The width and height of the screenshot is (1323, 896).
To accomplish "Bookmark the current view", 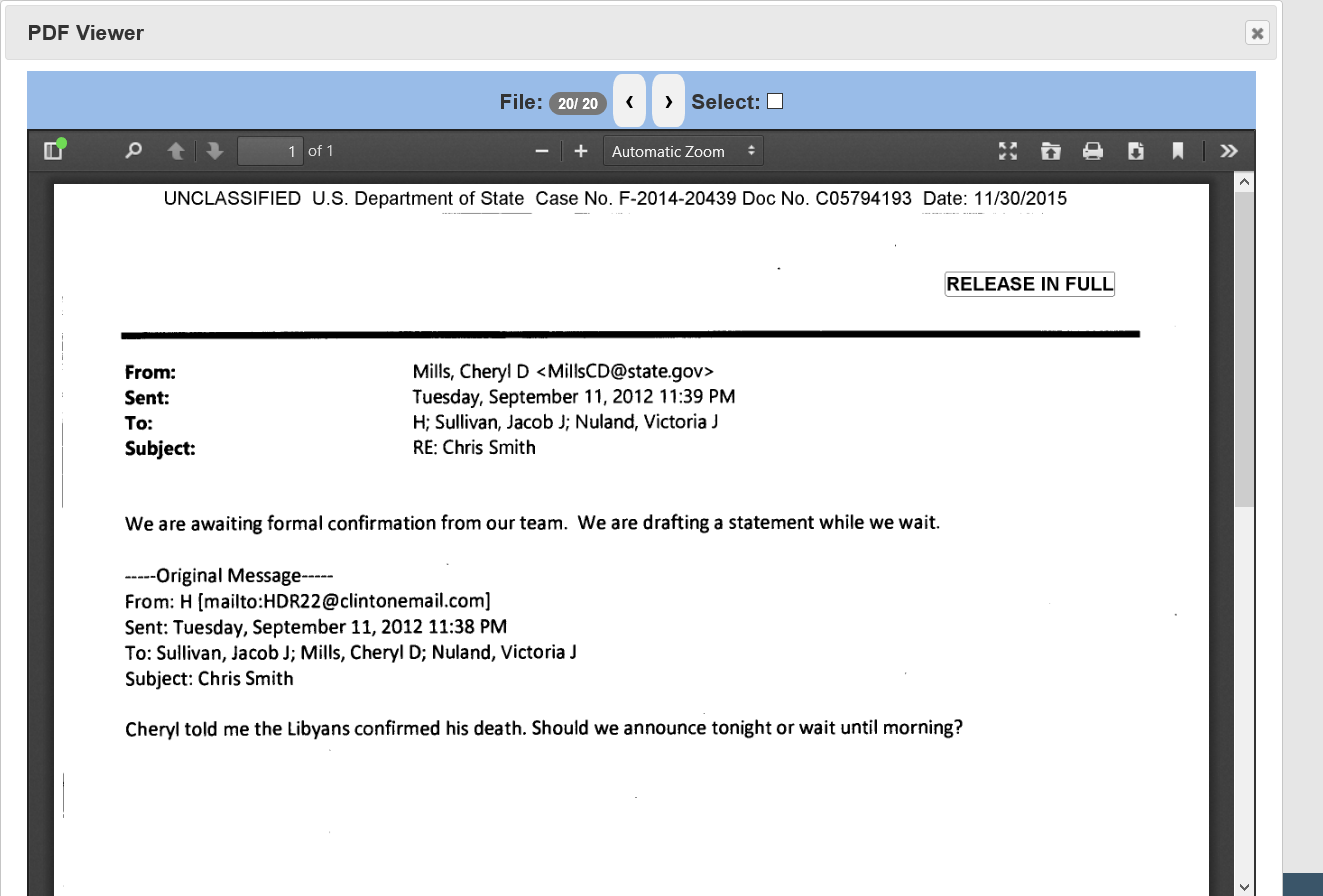I will coord(1178,151).
